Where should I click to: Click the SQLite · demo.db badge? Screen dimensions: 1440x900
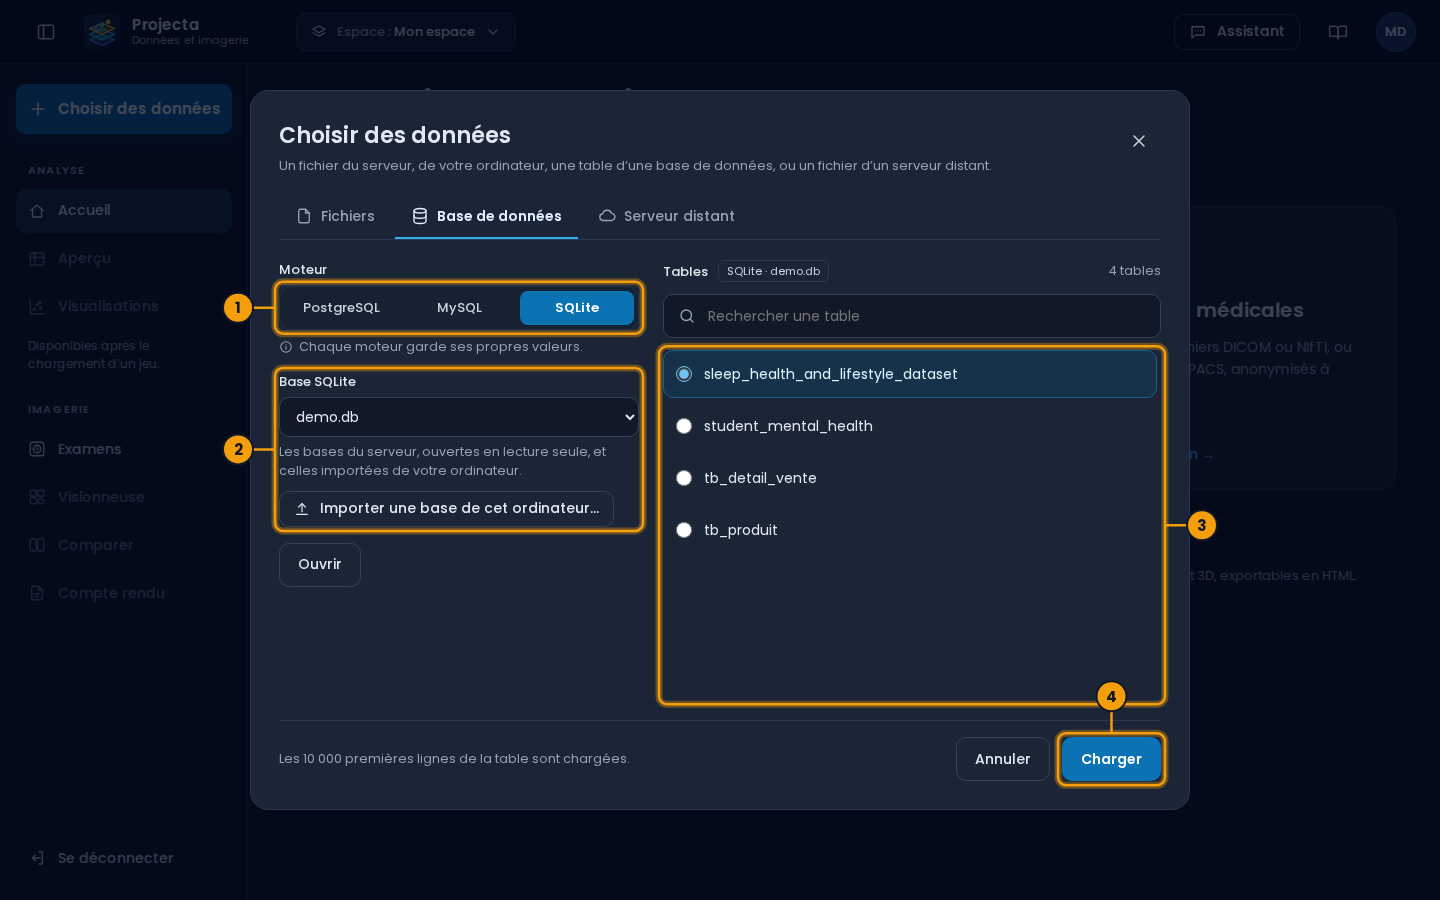(x=773, y=271)
